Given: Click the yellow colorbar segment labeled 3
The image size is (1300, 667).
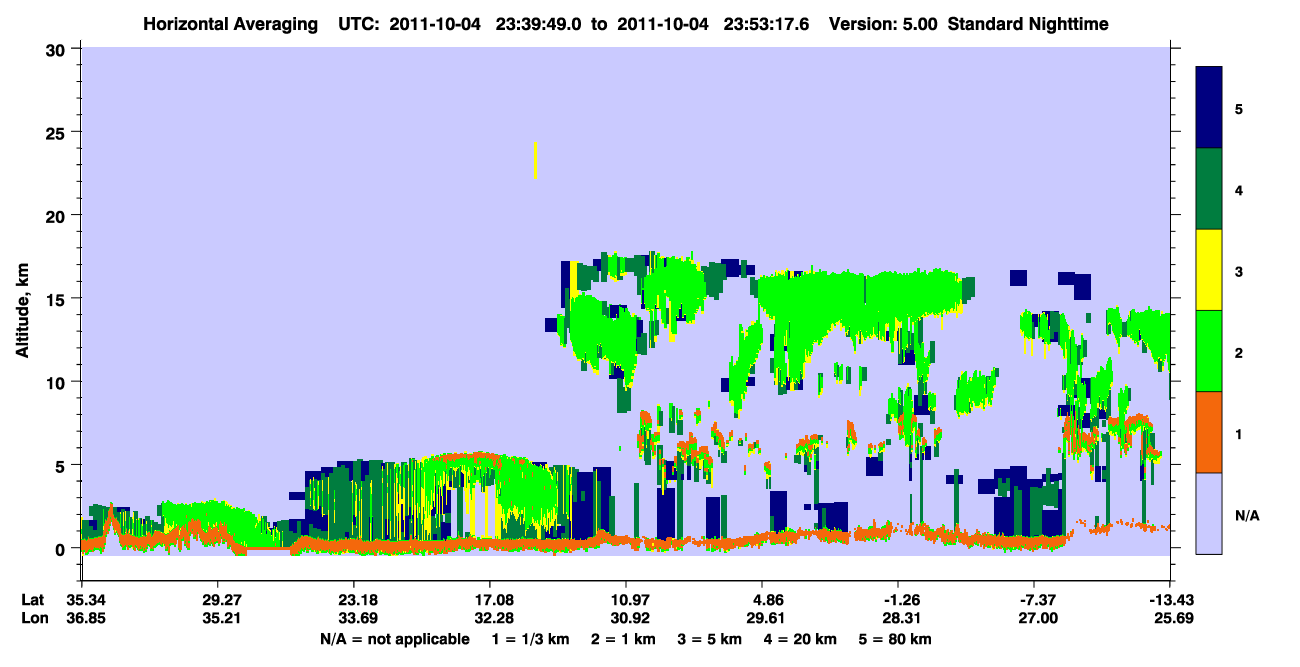Looking at the screenshot, I should (1209, 270).
